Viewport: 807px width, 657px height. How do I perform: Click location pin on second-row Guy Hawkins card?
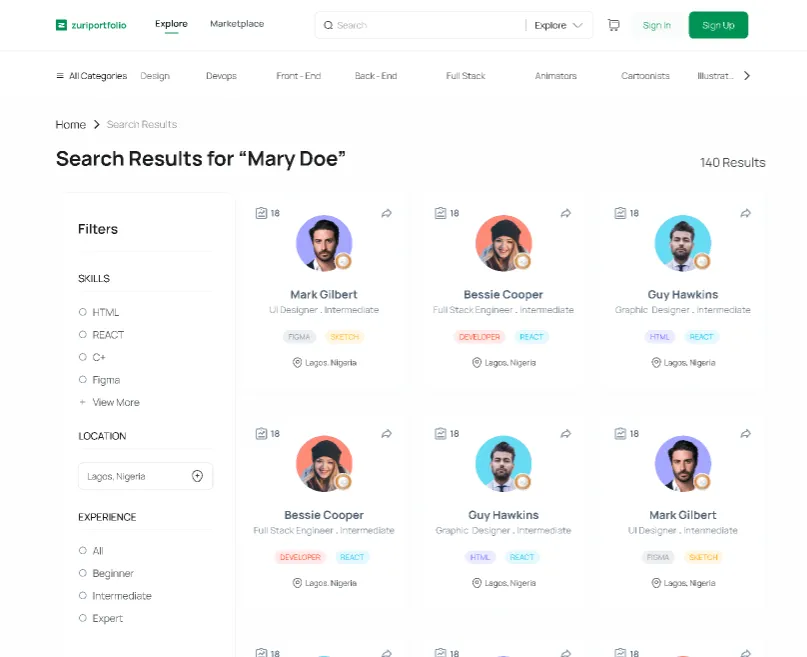[x=477, y=583]
